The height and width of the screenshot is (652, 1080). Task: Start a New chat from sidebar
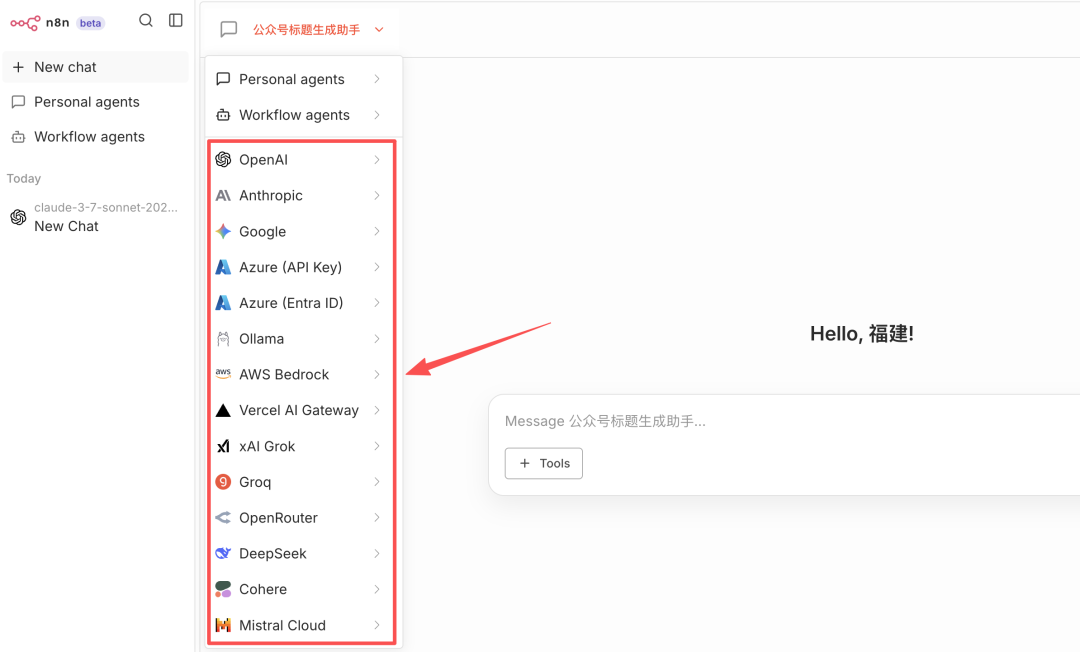tap(65, 67)
